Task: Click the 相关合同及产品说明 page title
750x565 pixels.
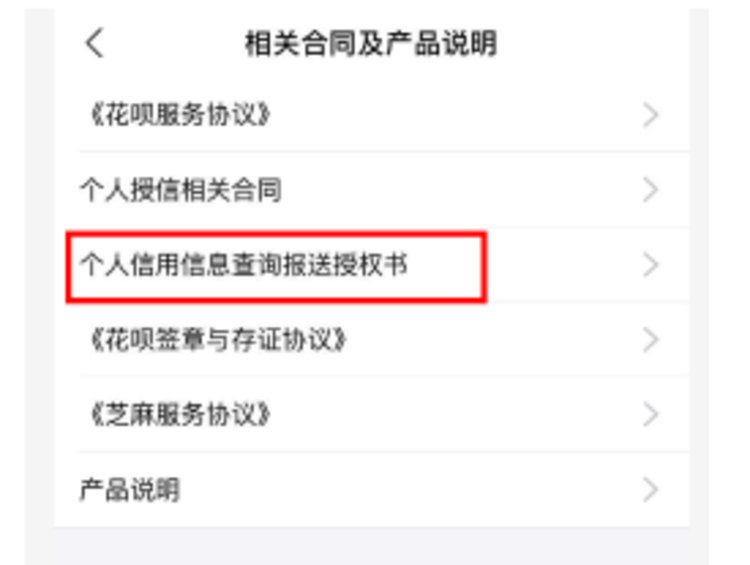Action: click(371, 44)
